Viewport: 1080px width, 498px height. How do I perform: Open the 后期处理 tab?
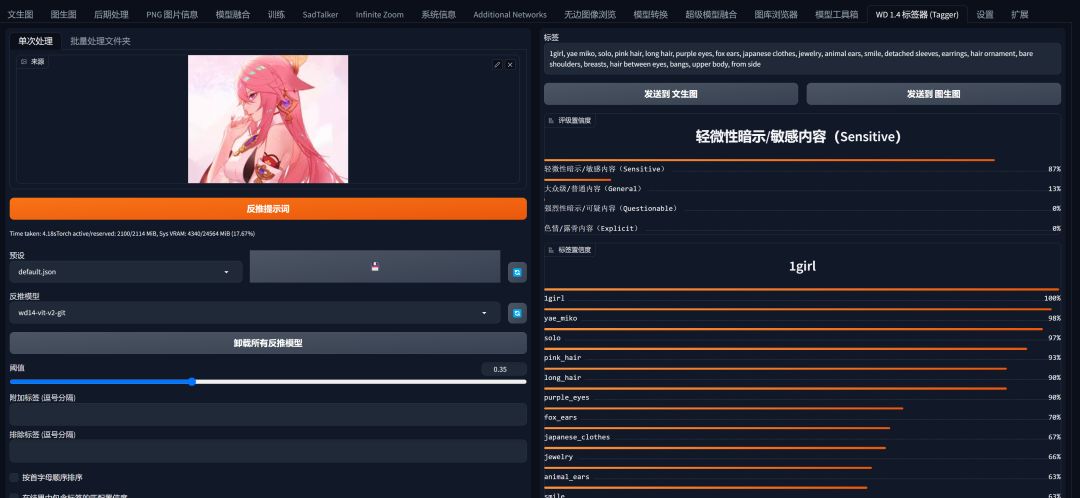[111, 14]
